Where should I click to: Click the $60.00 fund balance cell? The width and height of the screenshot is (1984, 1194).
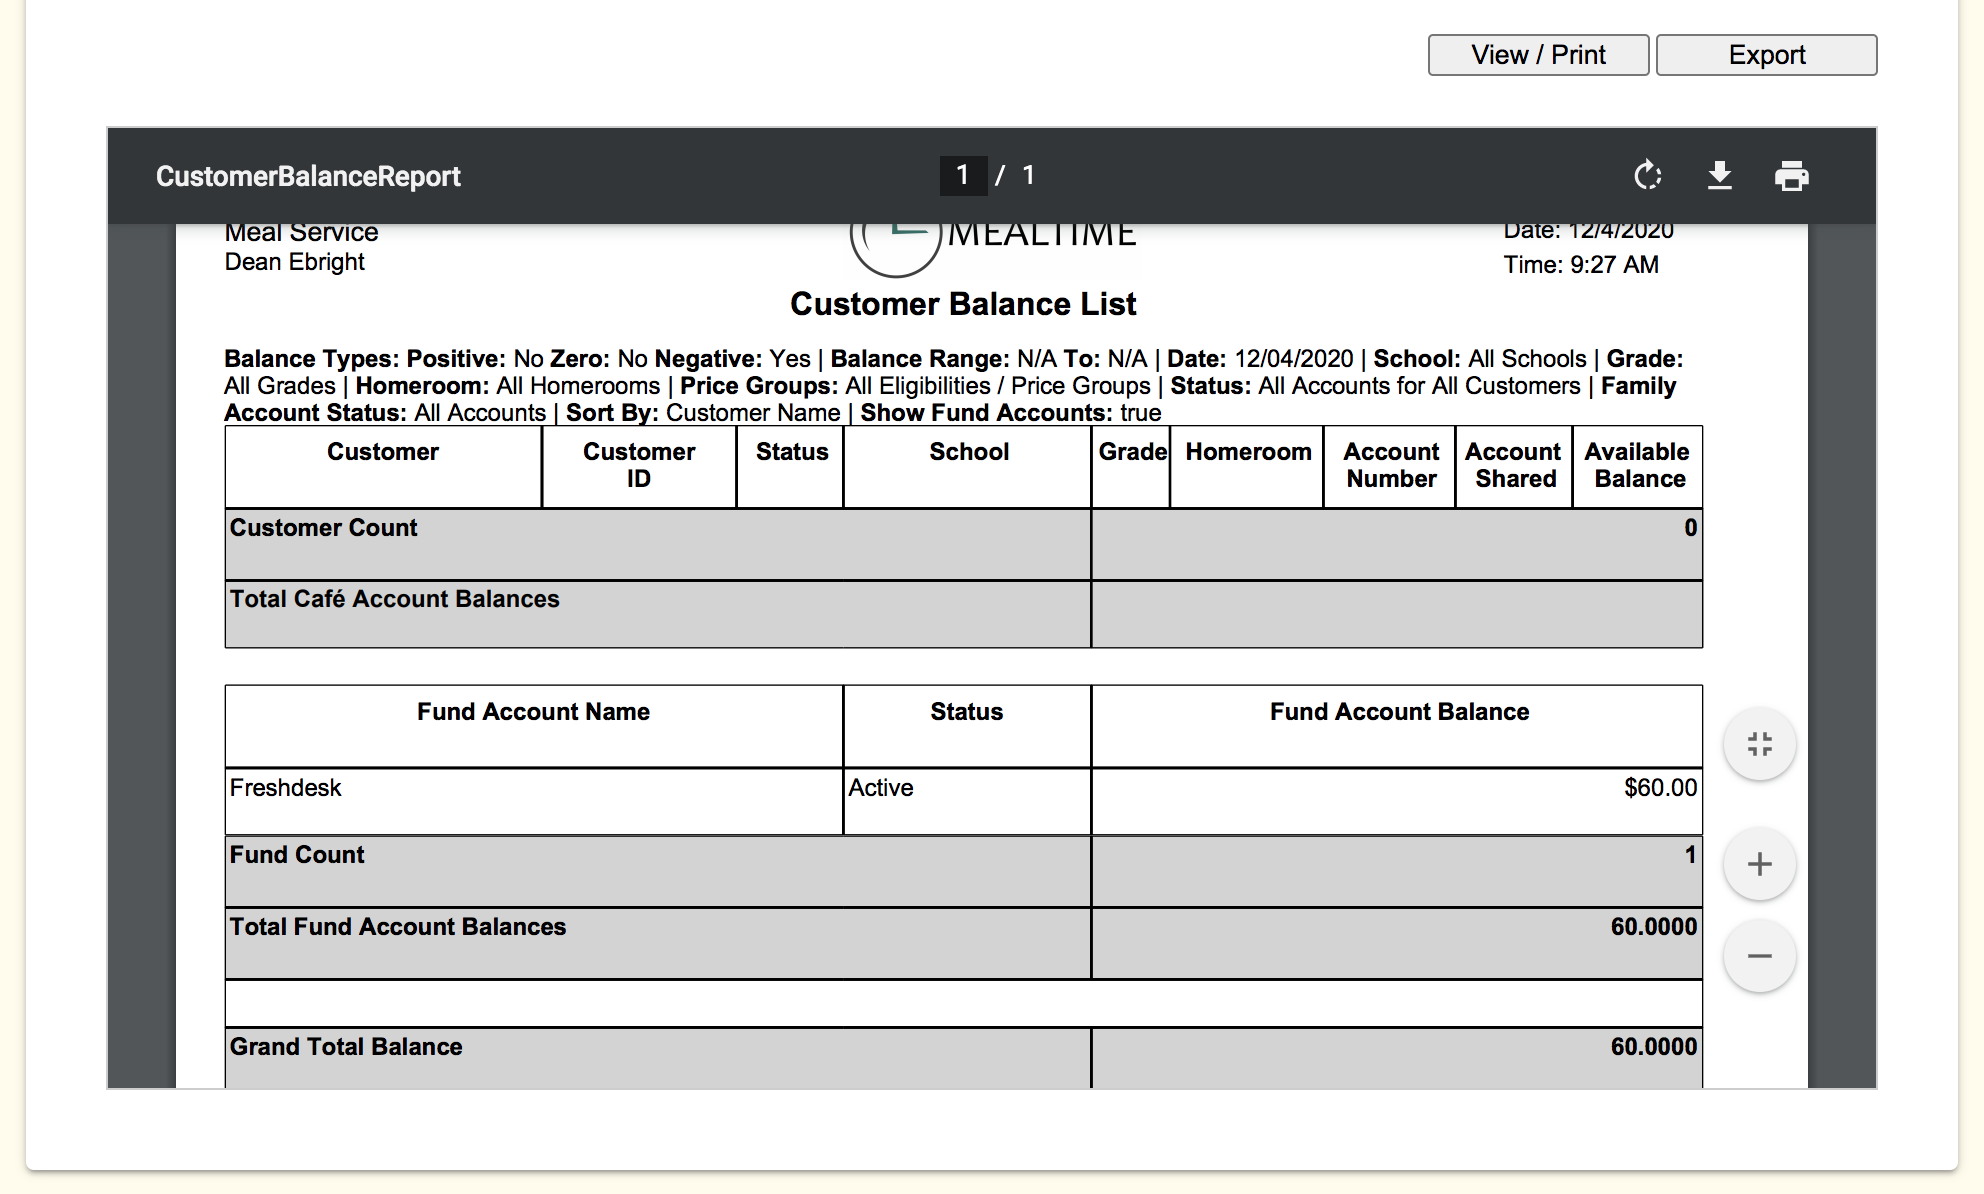1659,788
